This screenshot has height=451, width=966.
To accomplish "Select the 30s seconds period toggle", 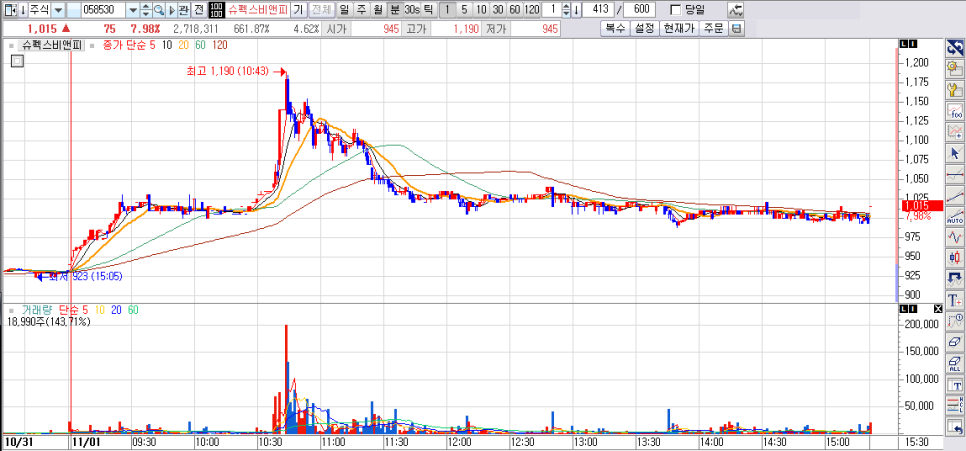I will (412, 10).
